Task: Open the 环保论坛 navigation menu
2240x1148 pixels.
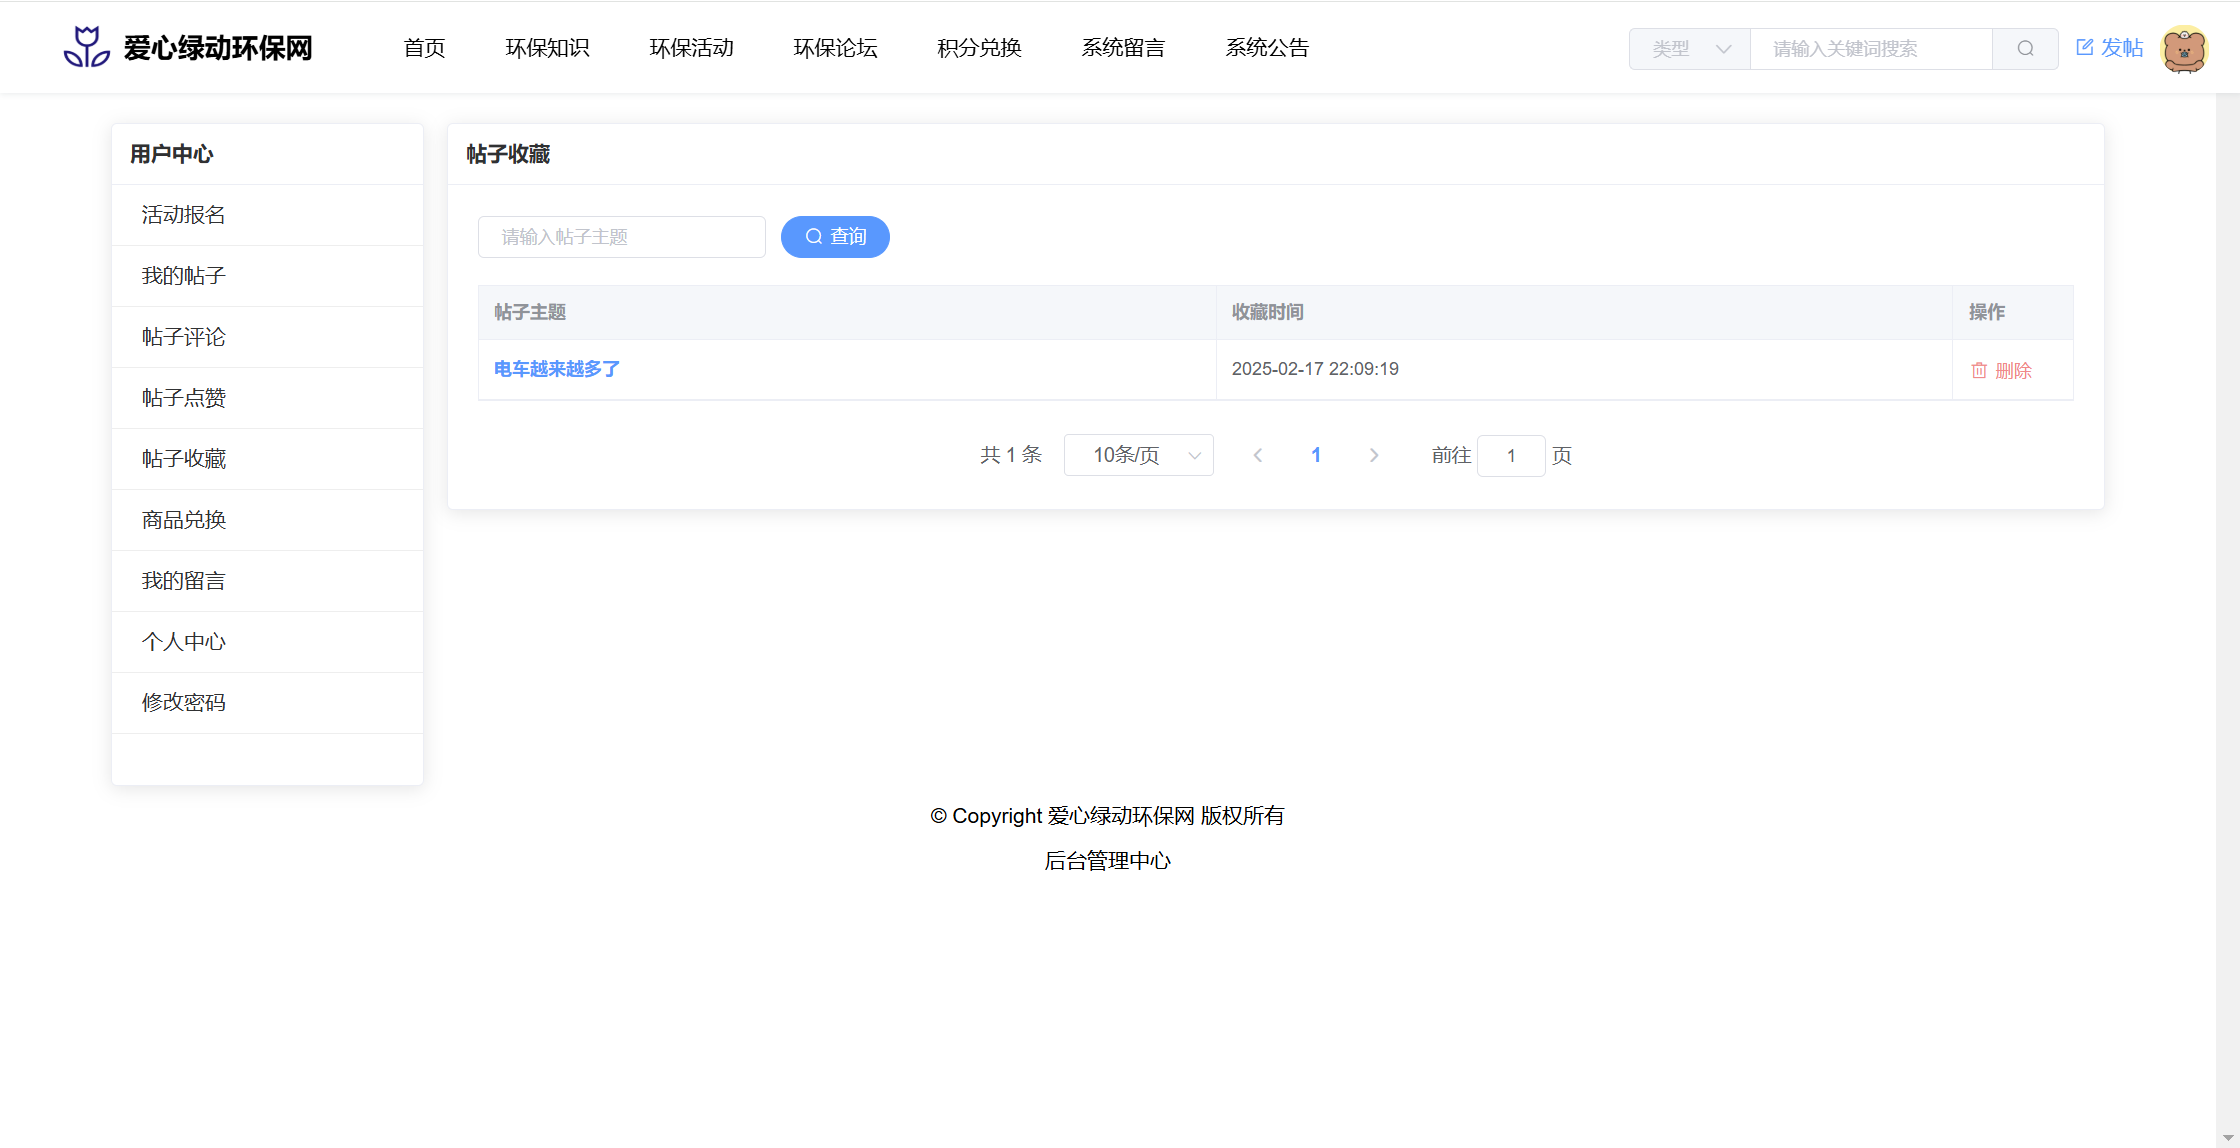Action: point(835,48)
